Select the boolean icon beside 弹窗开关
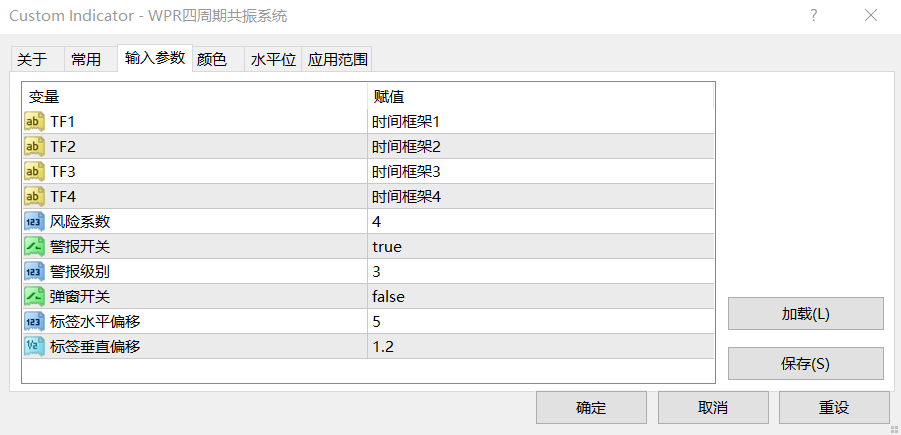 pos(34,297)
